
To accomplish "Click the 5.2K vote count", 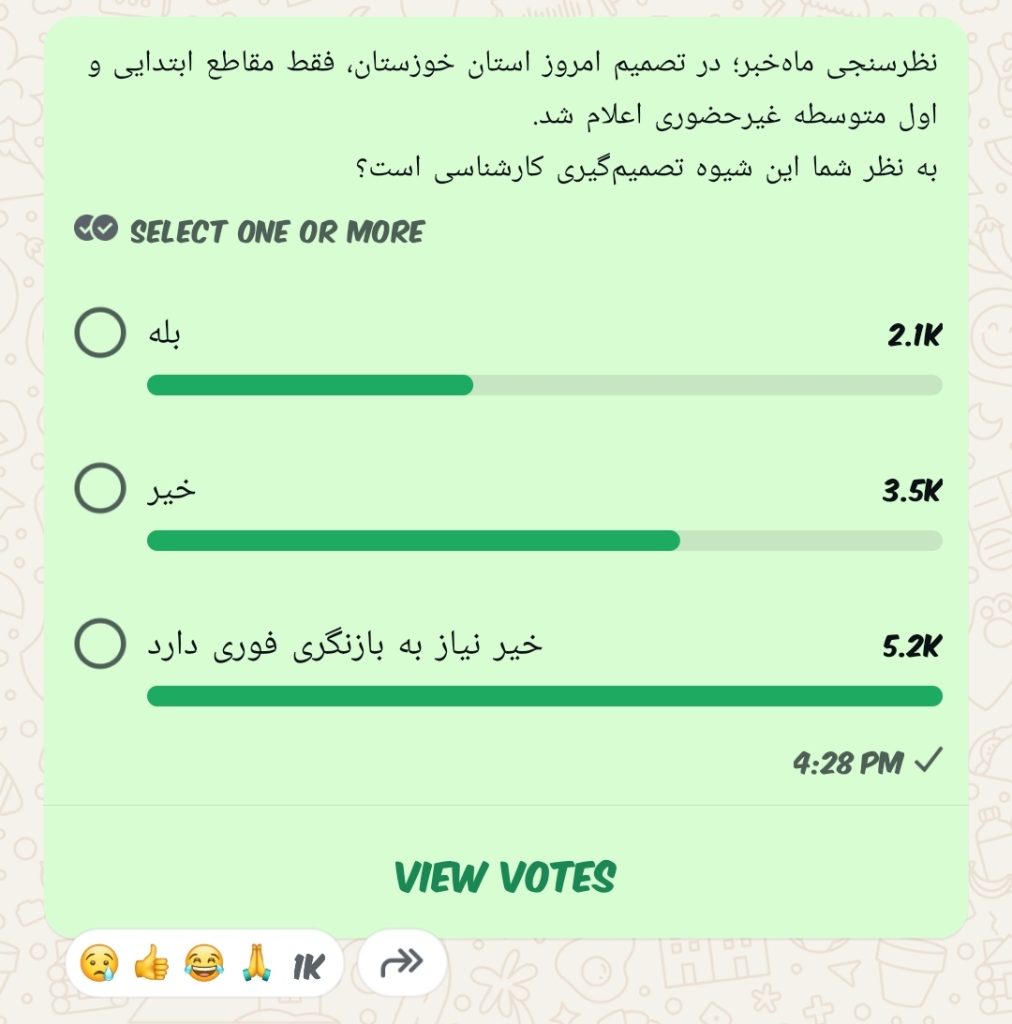I will click(x=911, y=647).
